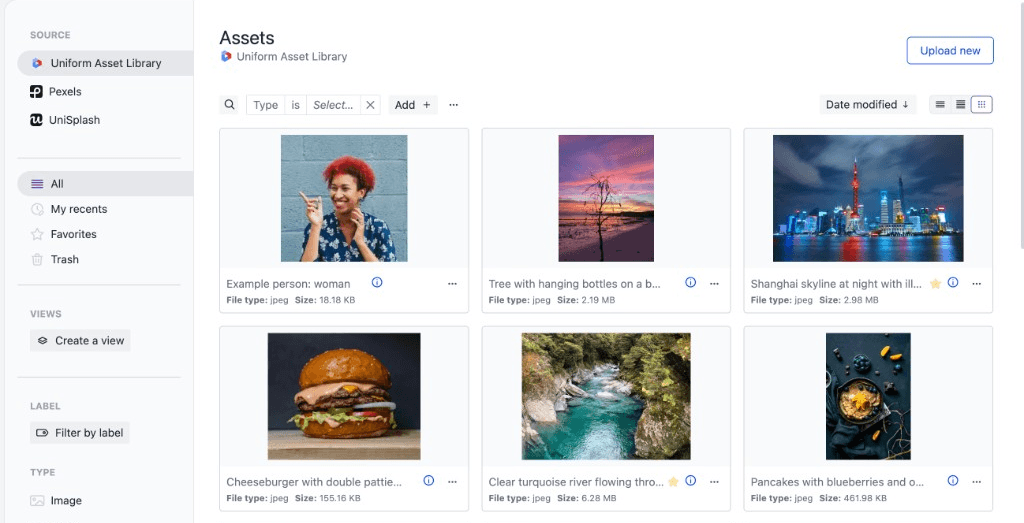Viewport: 1024px width, 523px height.
Task: Open Tree with hanging bottles thumbnail
Action: coord(606,198)
